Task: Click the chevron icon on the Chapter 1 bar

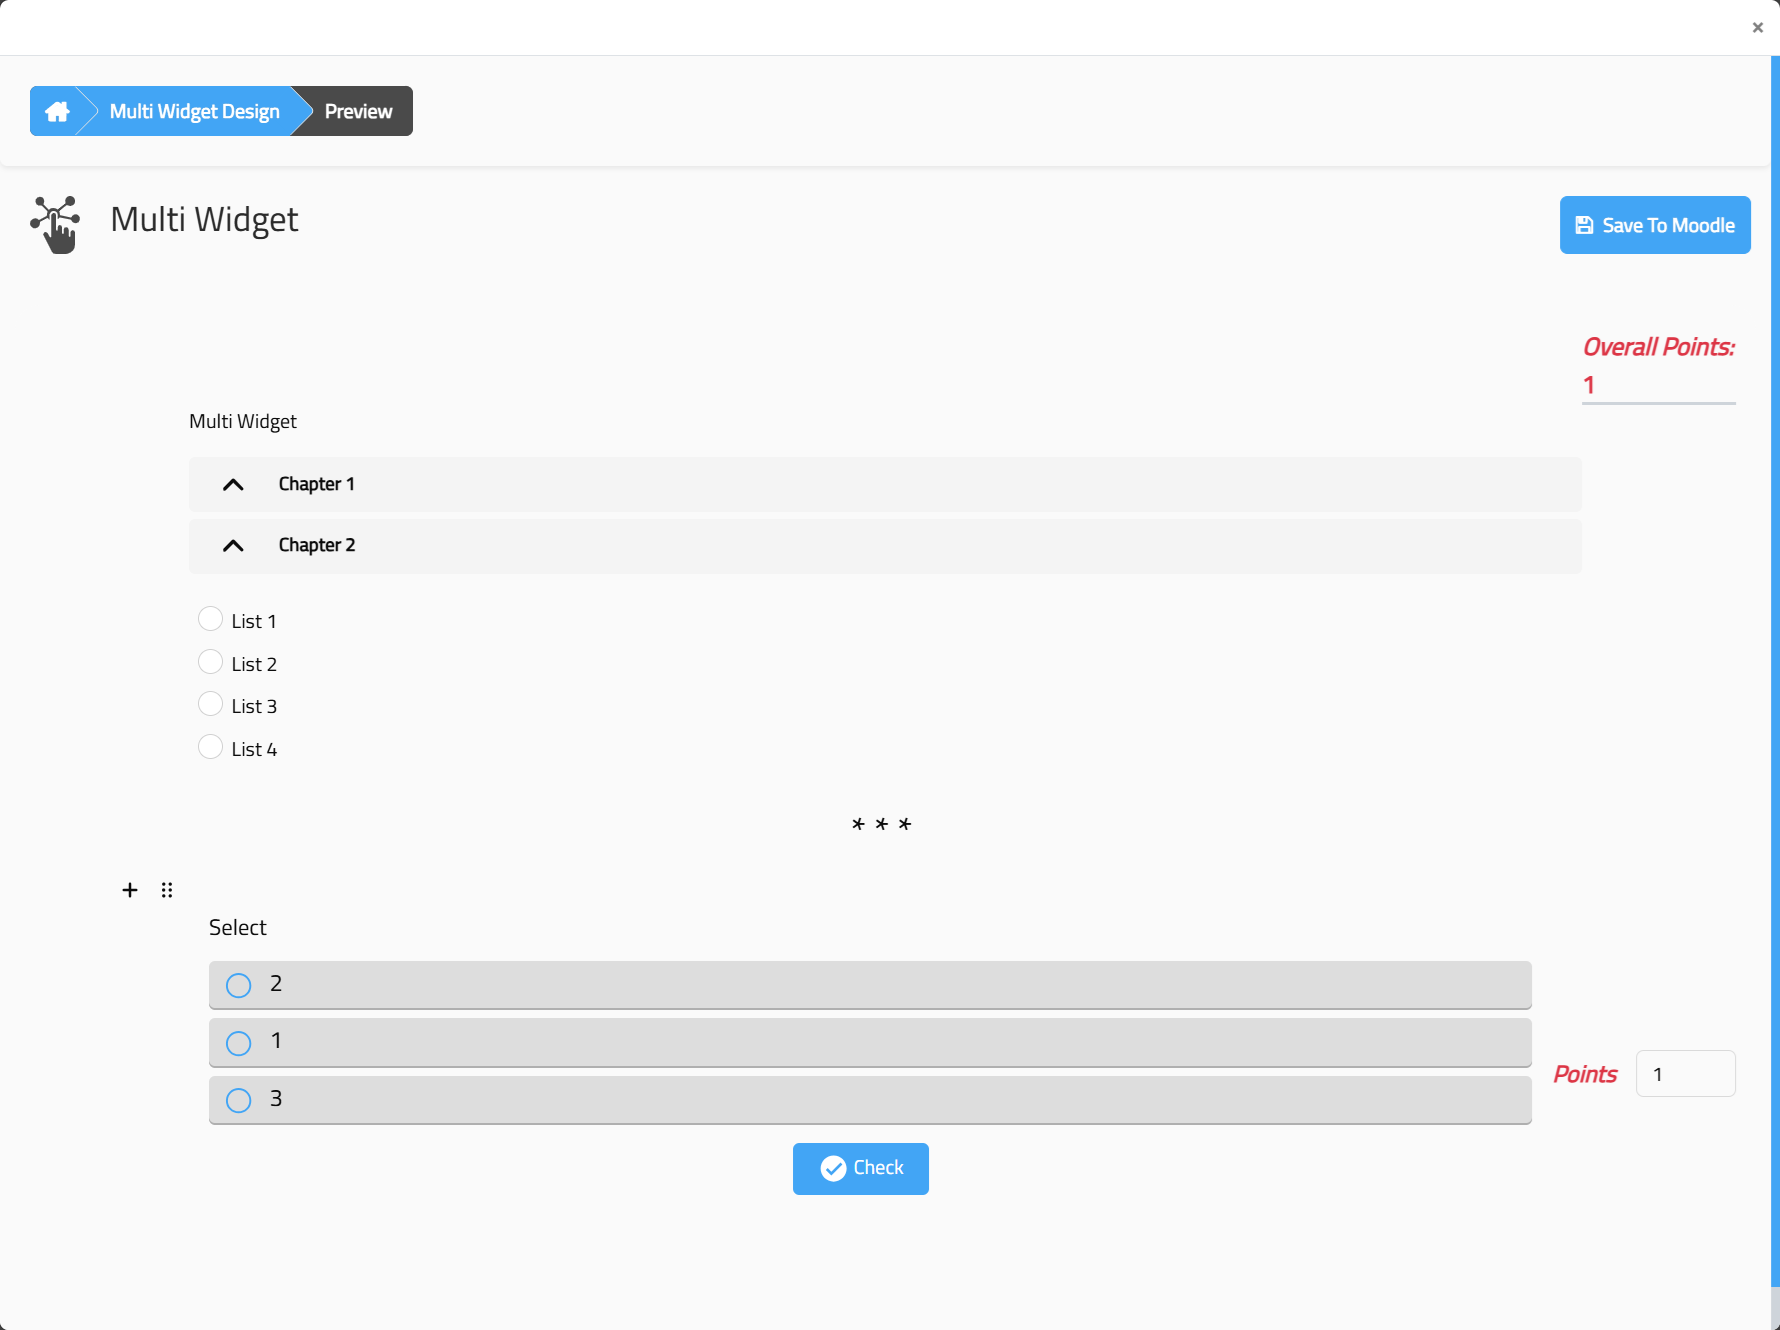Action: pyautogui.click(x=232, y=484)
